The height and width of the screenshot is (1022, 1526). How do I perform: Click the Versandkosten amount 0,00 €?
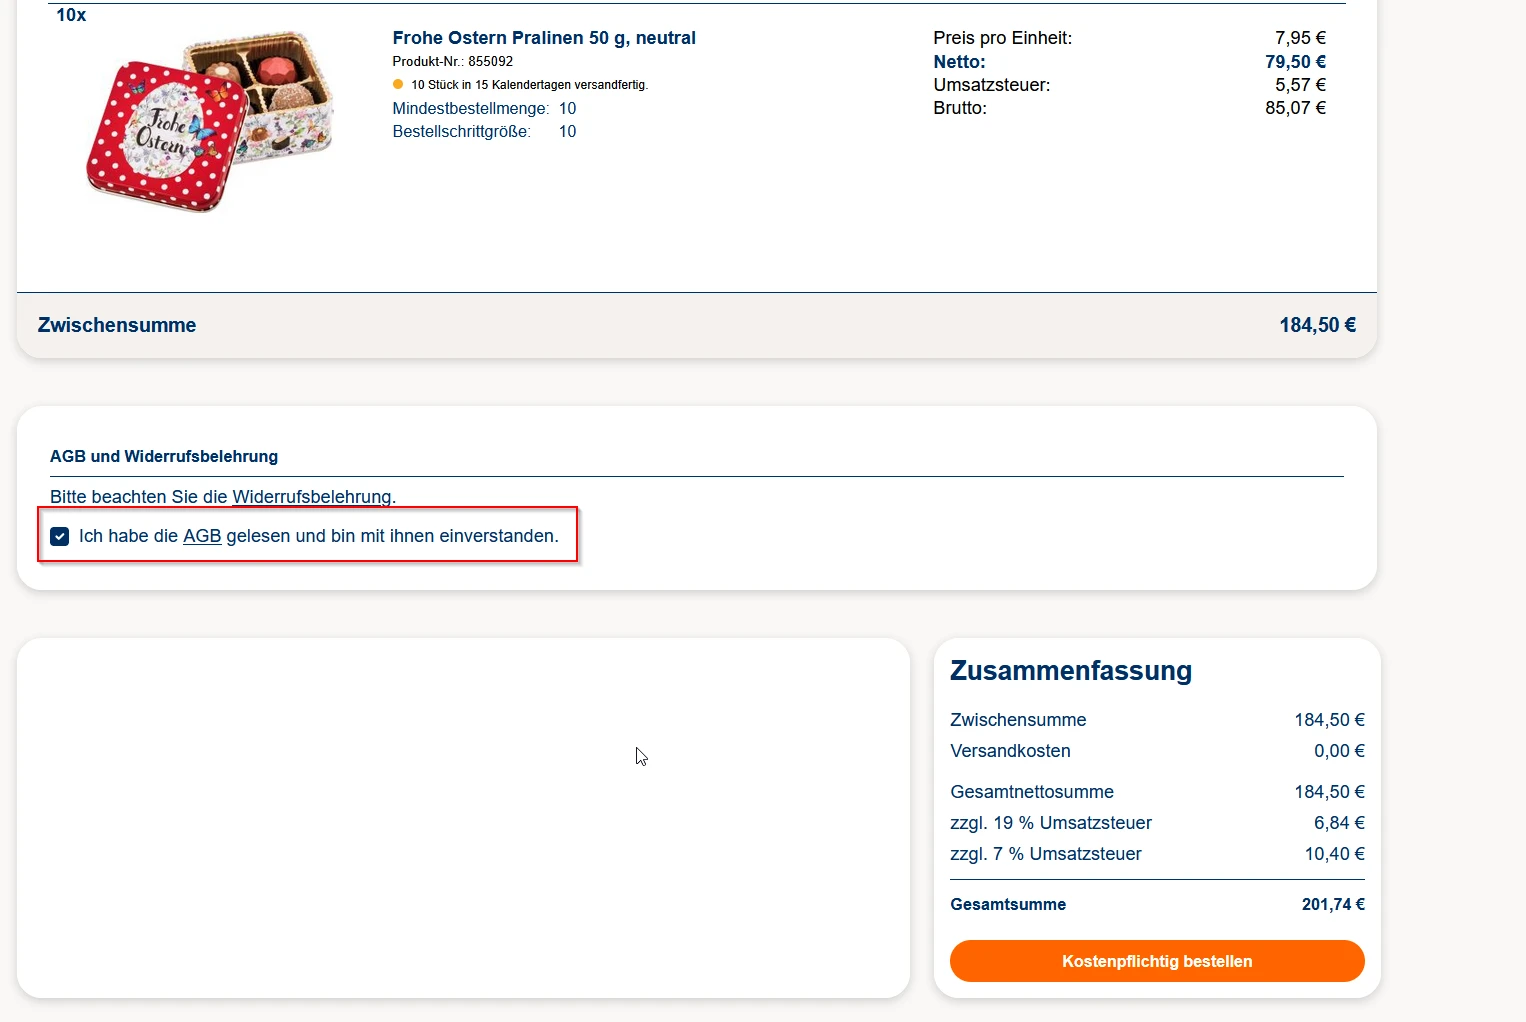click(1339, 751)
